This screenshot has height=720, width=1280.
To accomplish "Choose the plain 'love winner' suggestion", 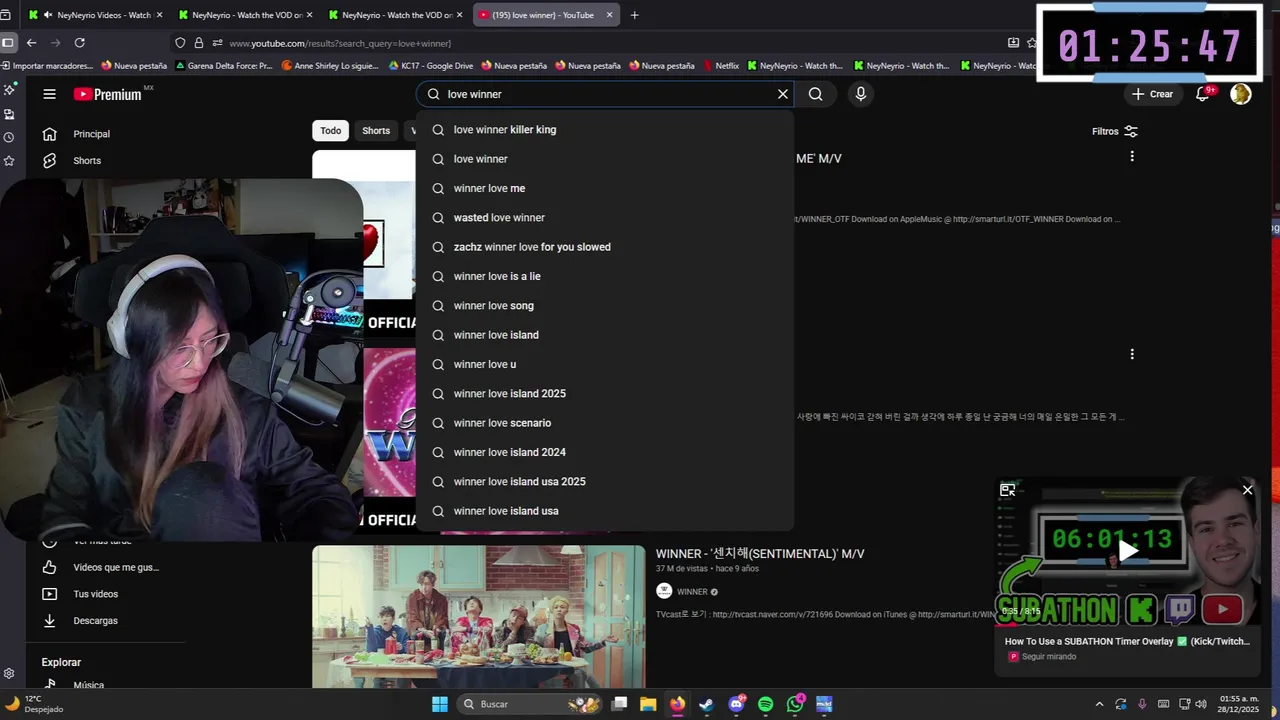I will [605, 159].
